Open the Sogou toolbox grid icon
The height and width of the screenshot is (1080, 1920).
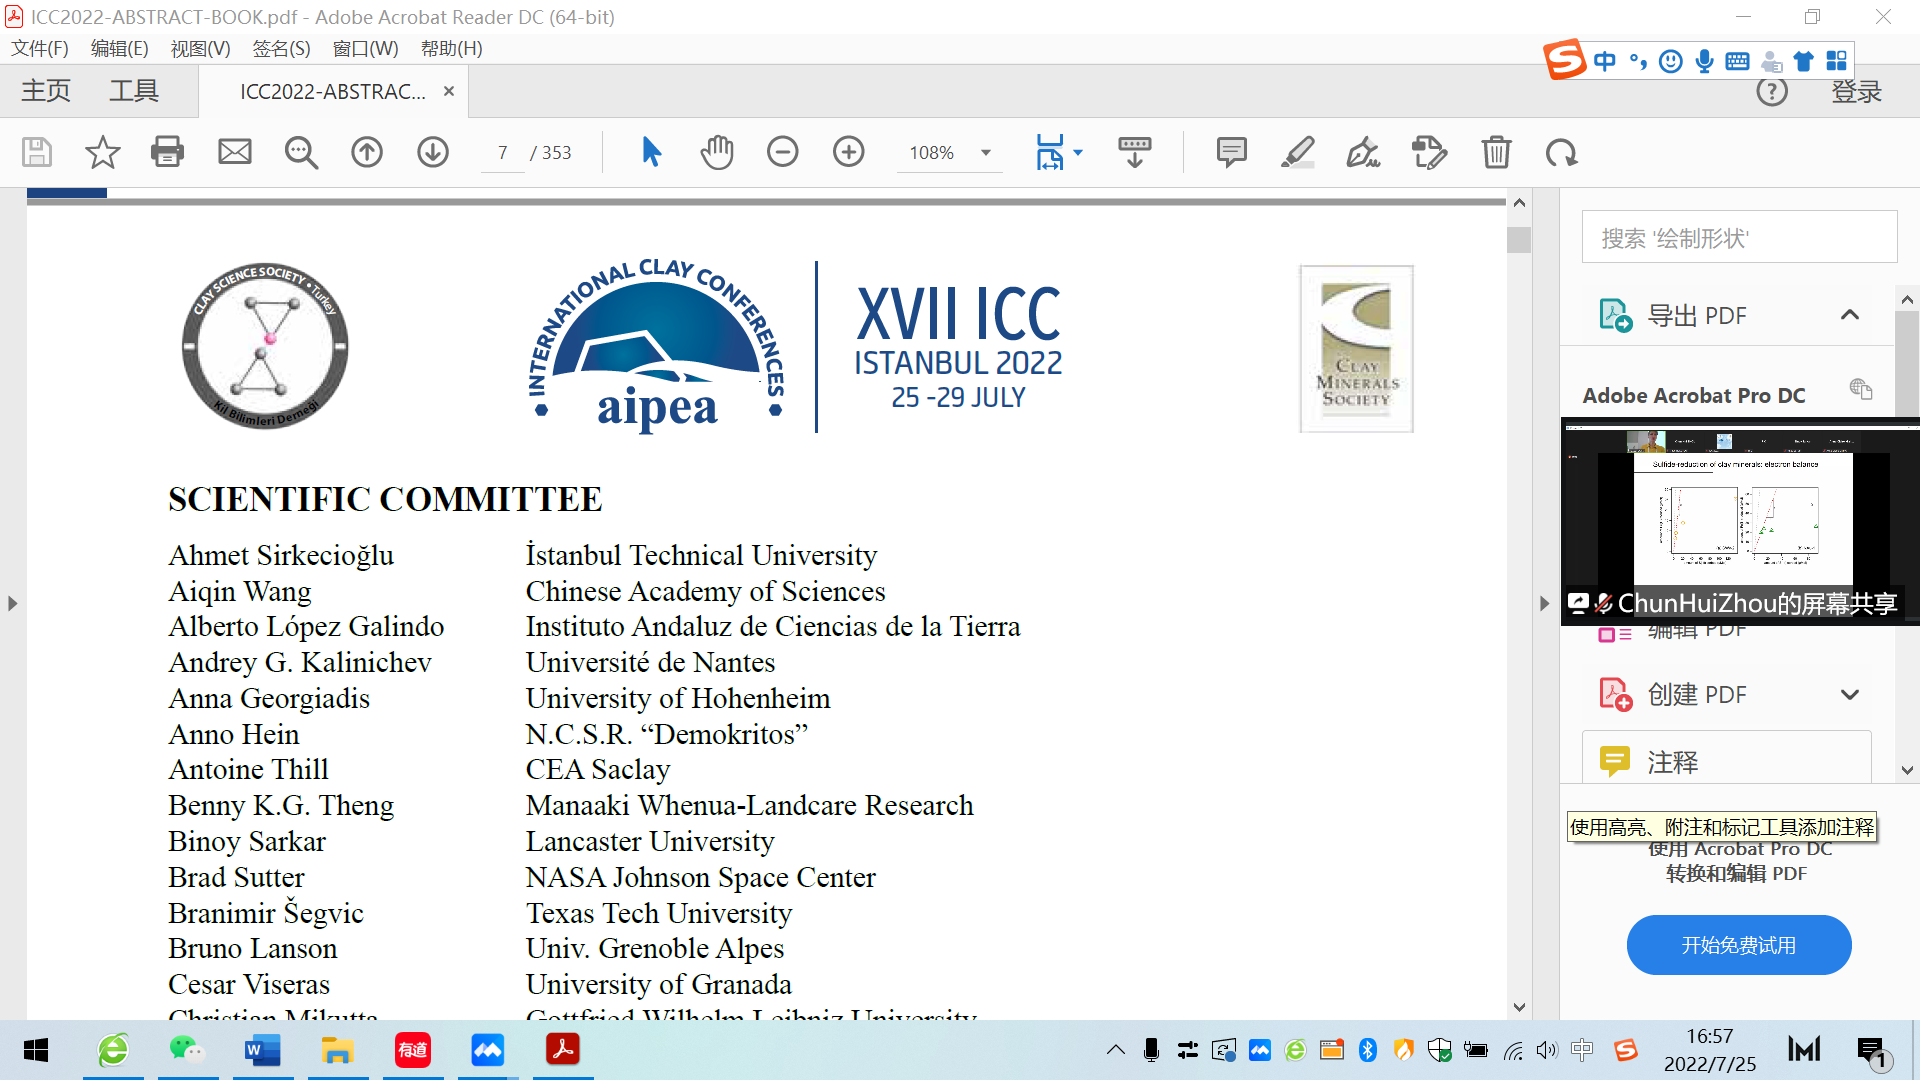pos(1837,62)
